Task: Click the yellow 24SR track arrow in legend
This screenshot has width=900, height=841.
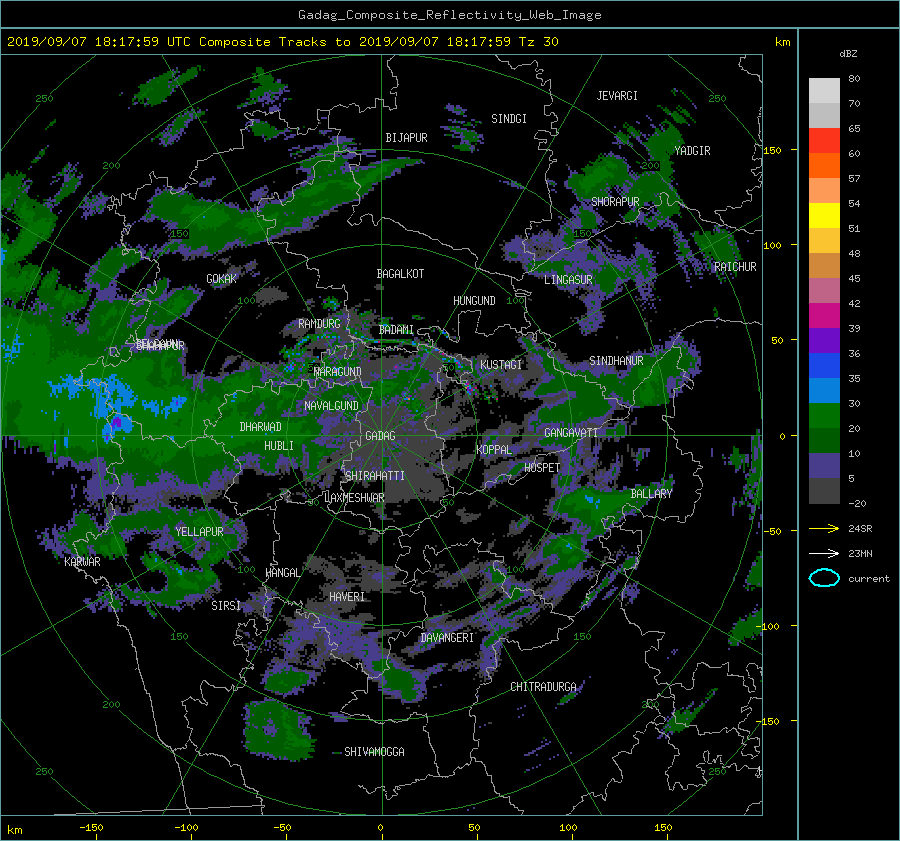Action: (824, 529)
